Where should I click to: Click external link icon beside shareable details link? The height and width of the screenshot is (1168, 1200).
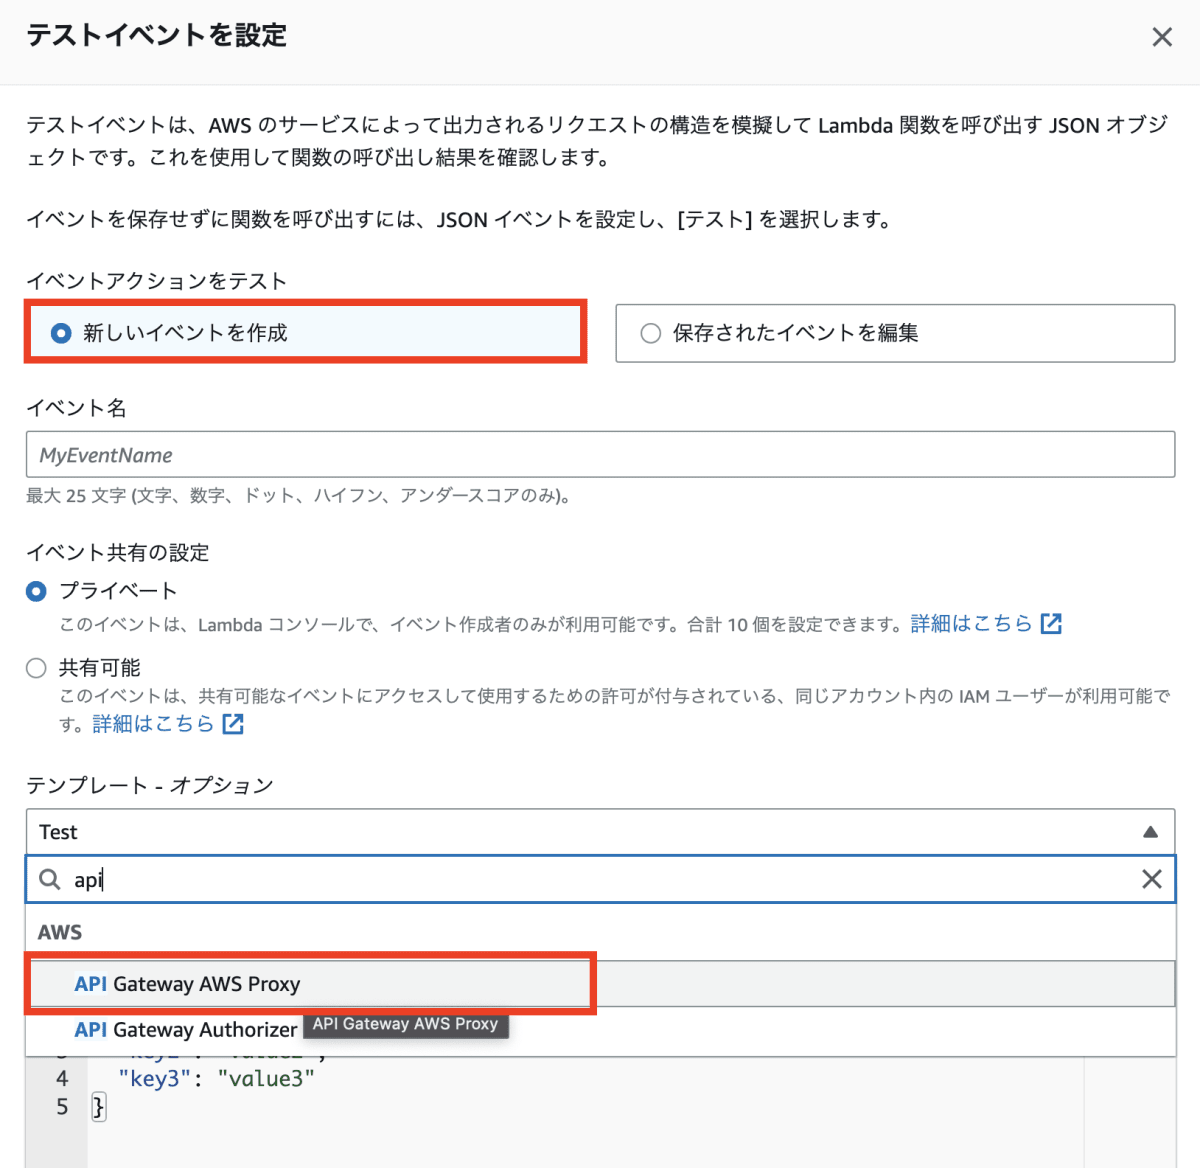tap(233, 724)
